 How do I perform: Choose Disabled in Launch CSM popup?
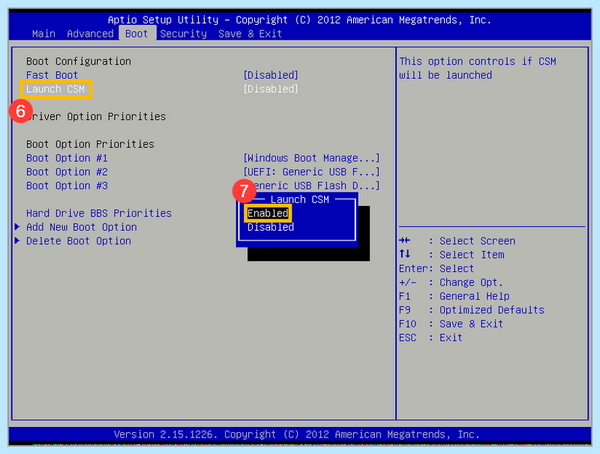tap(271, 227)
